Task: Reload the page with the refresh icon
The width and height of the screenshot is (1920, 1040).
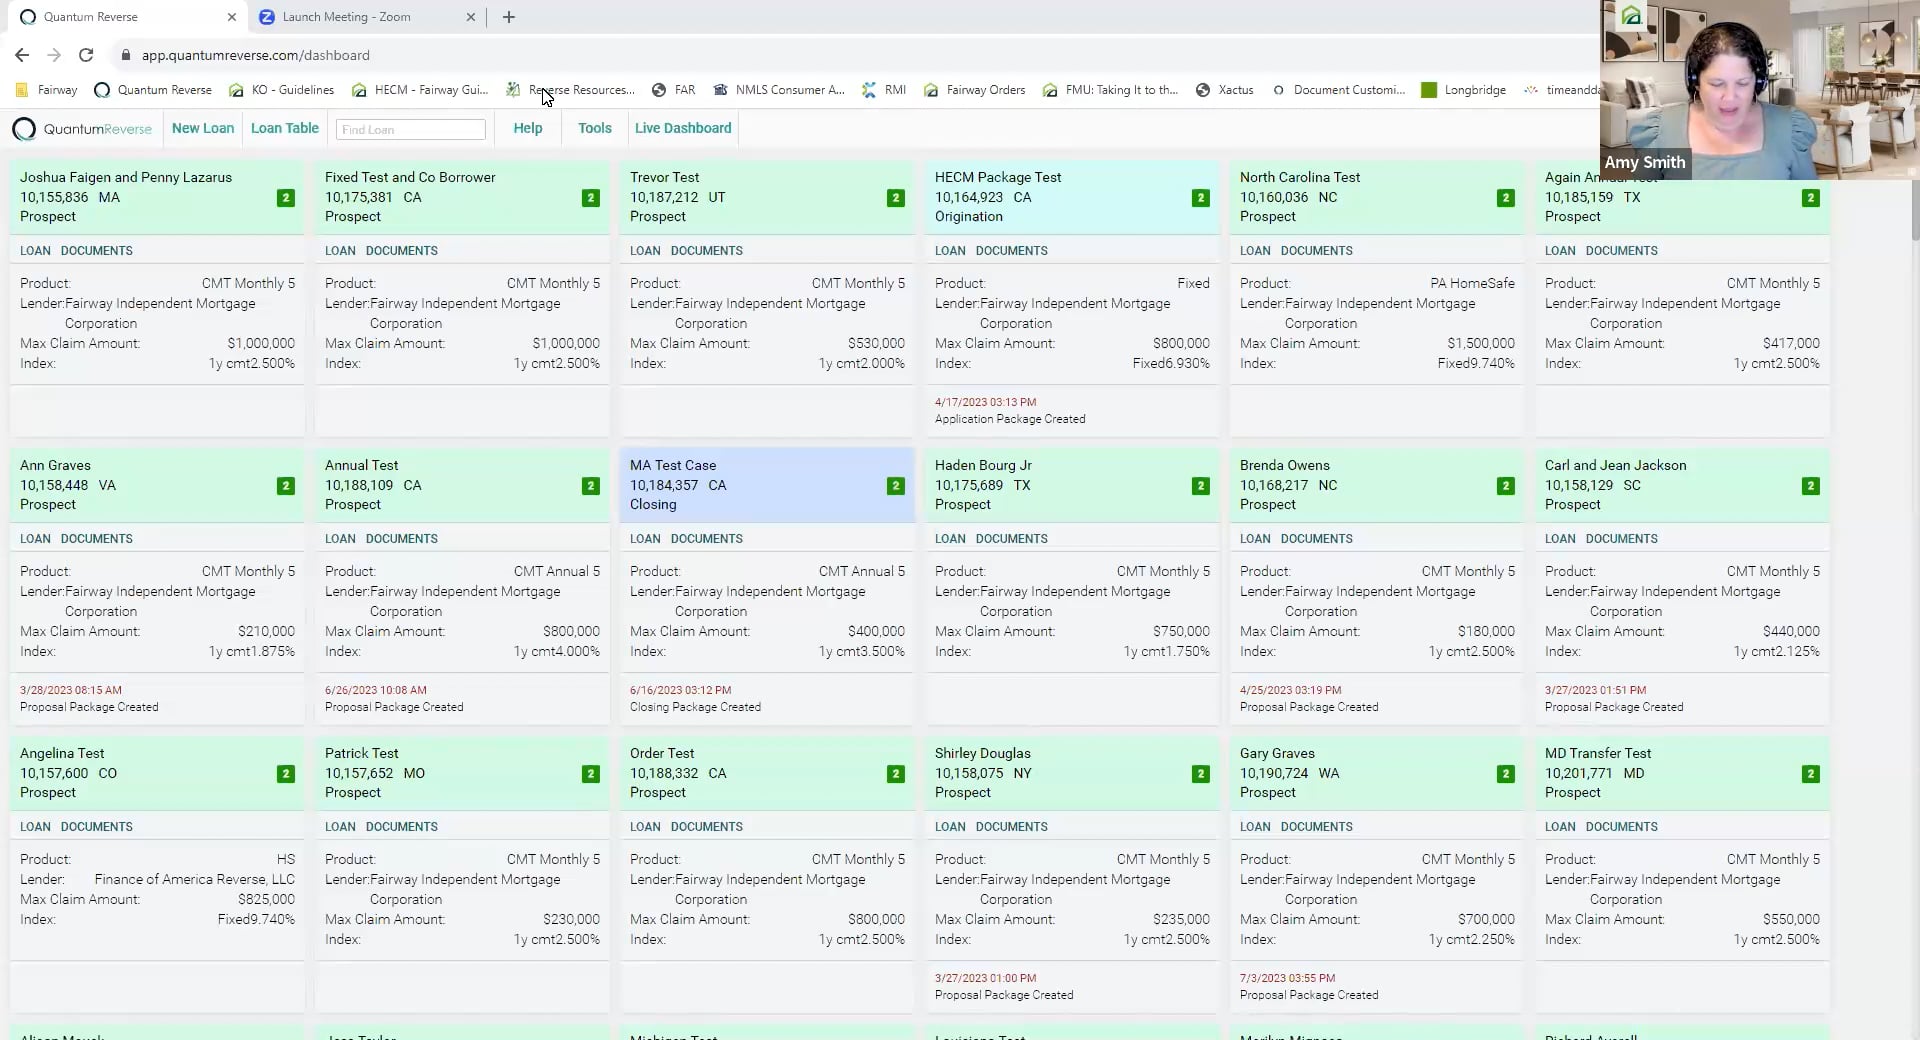Action: [x=86, y=55]
